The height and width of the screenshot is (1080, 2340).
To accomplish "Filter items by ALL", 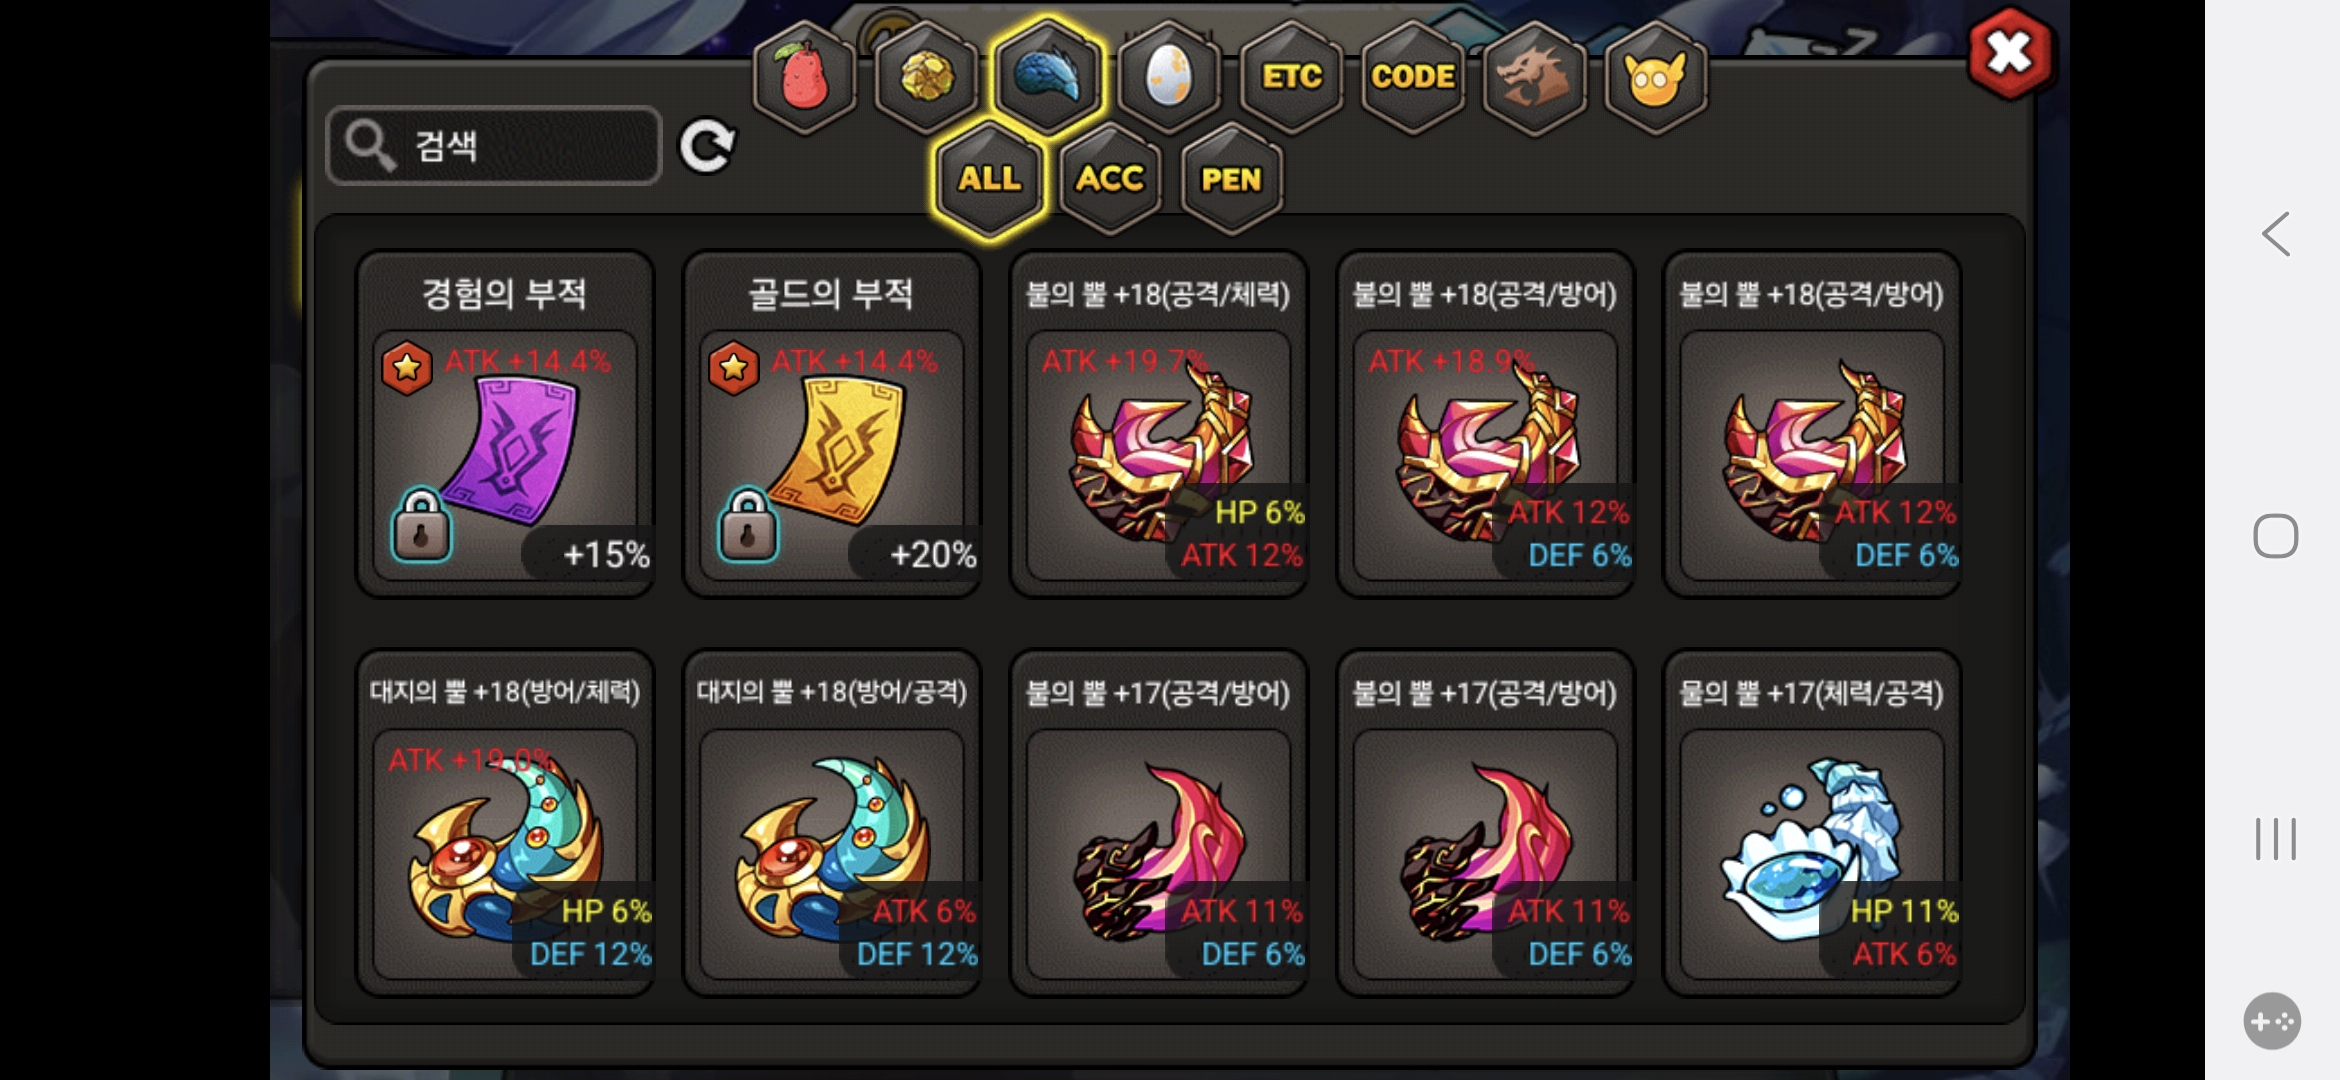I will pos(989,180).
